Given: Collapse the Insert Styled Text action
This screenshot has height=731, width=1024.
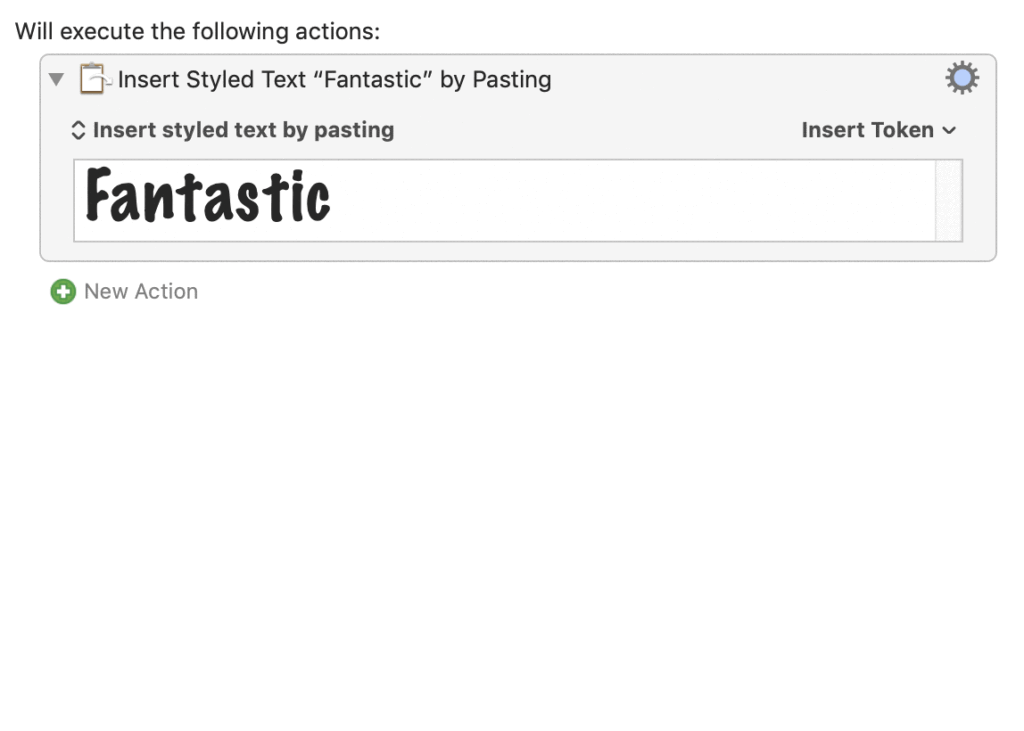Looking at the screenshot, I should (x=56, y=79).
